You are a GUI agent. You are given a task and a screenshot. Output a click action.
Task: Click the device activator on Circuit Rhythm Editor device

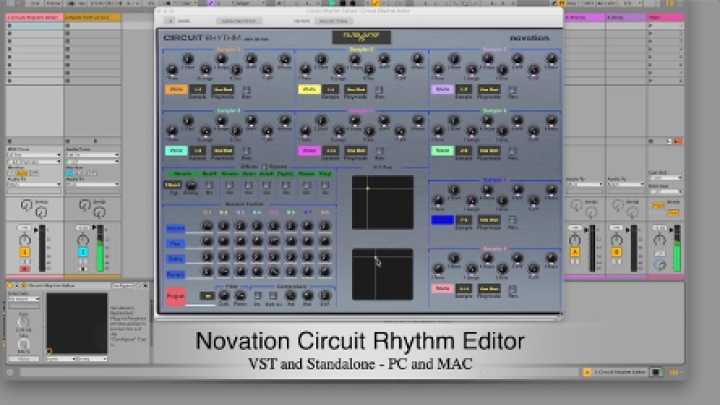tap(10, 286)
